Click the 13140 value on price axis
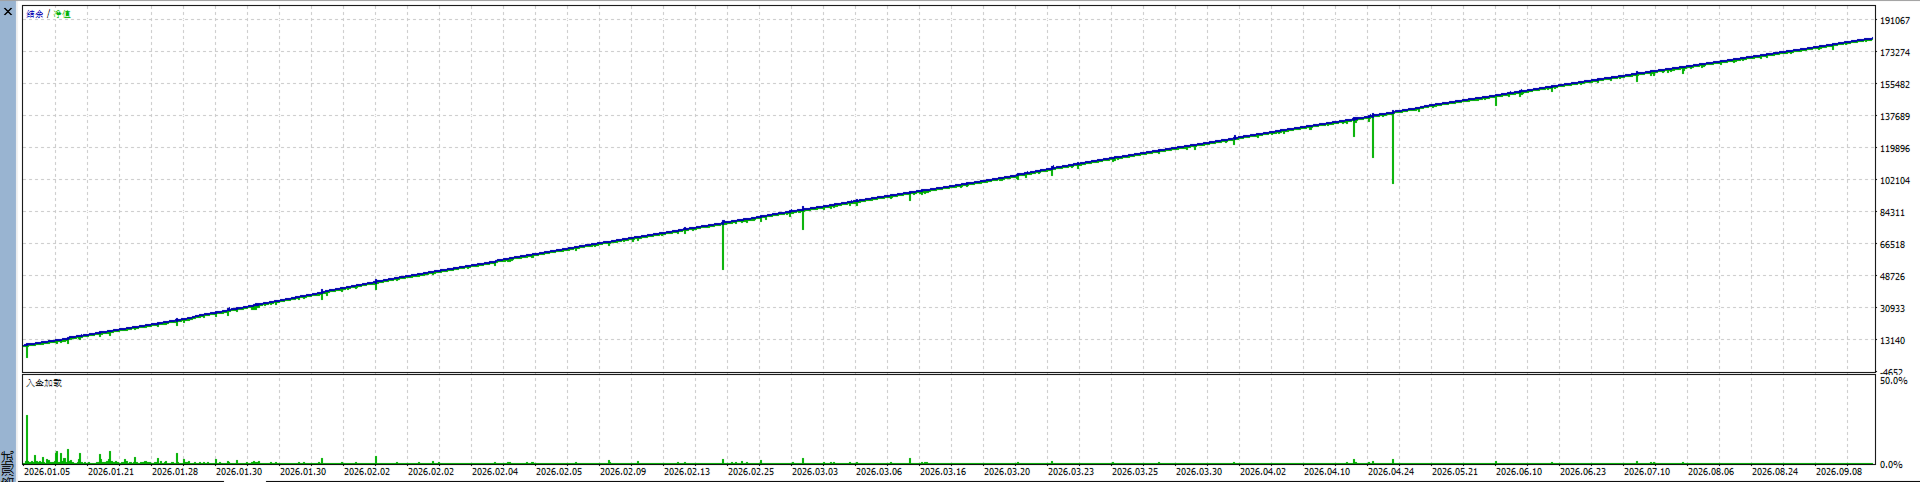 1892,341
